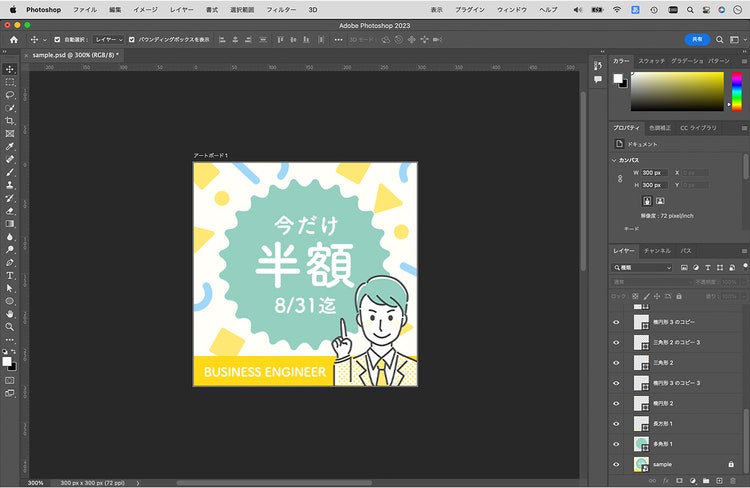Image resolution: width=750 pixels, height=488 pixels.
Task: Collapse the カンバス section
Action: point(614,160)
